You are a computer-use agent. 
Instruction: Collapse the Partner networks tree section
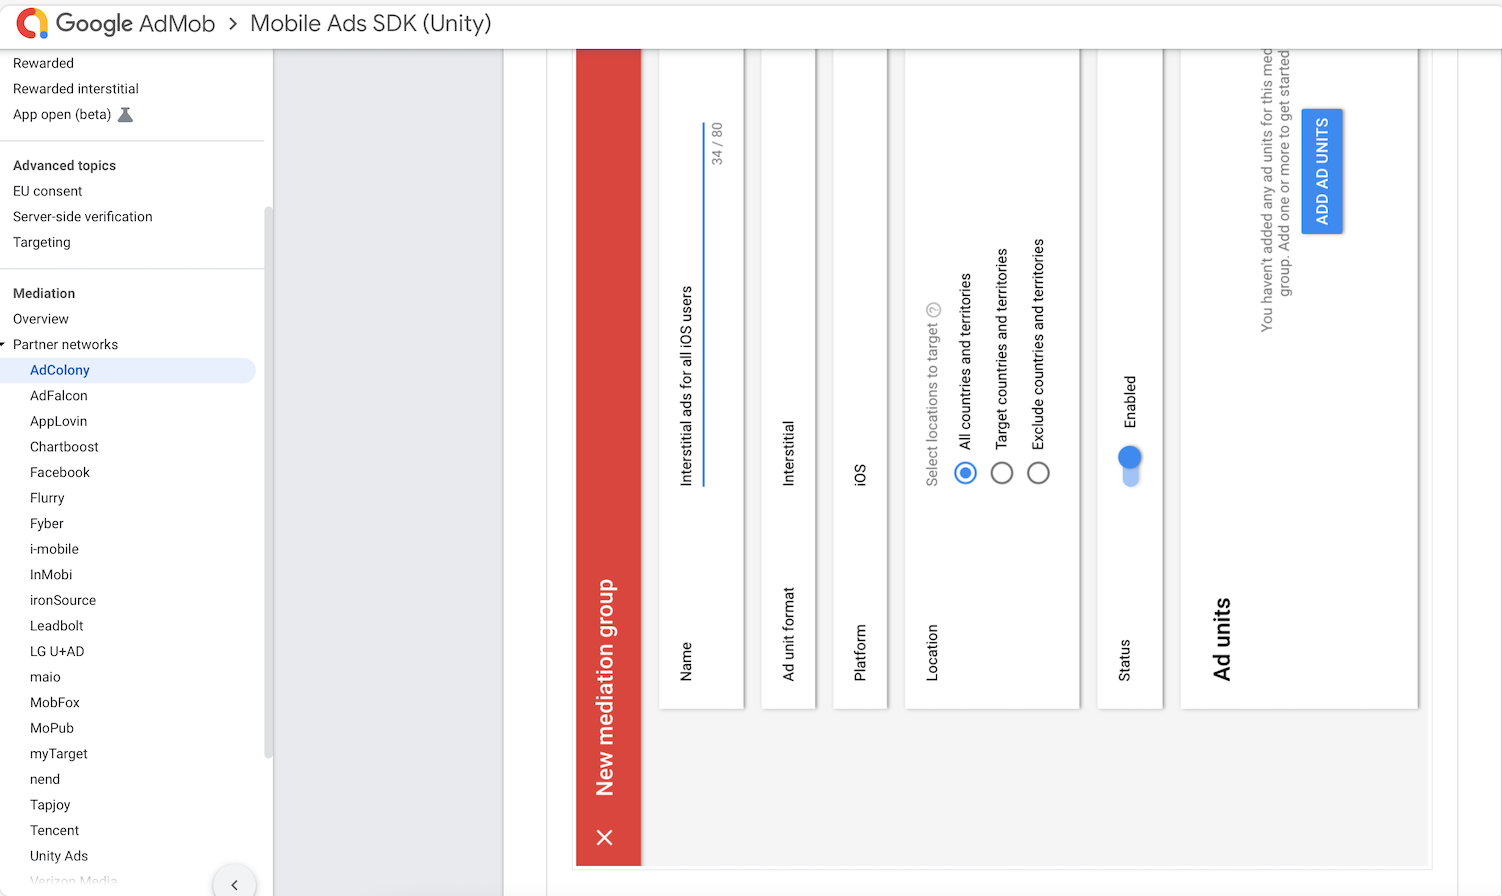point(7,344)
